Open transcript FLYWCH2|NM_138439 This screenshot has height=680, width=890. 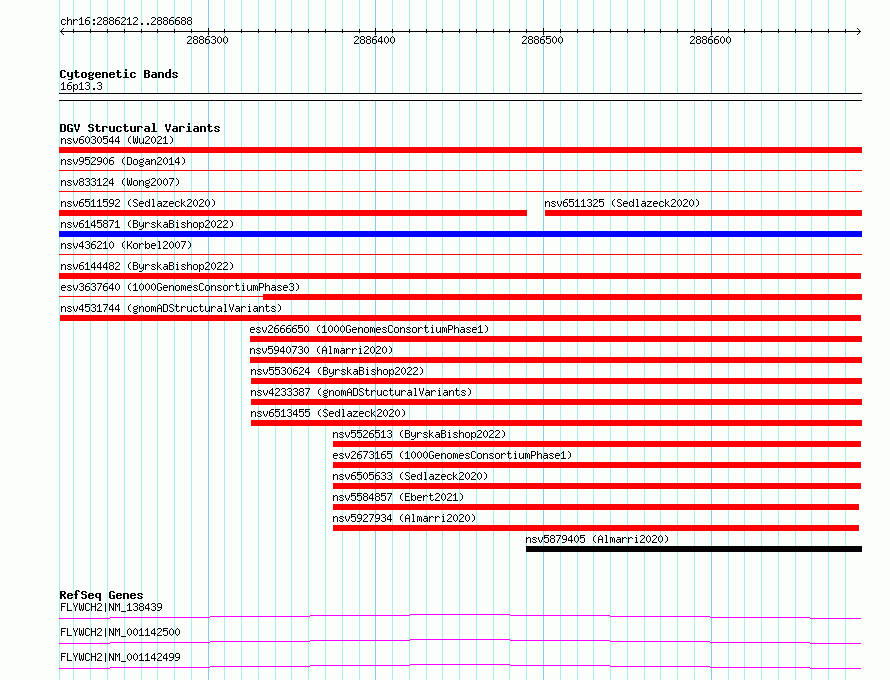pos(111,607)
